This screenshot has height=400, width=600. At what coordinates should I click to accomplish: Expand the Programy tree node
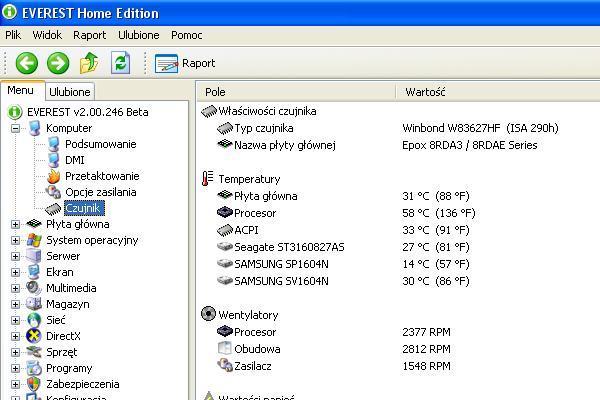coord(15,369)
